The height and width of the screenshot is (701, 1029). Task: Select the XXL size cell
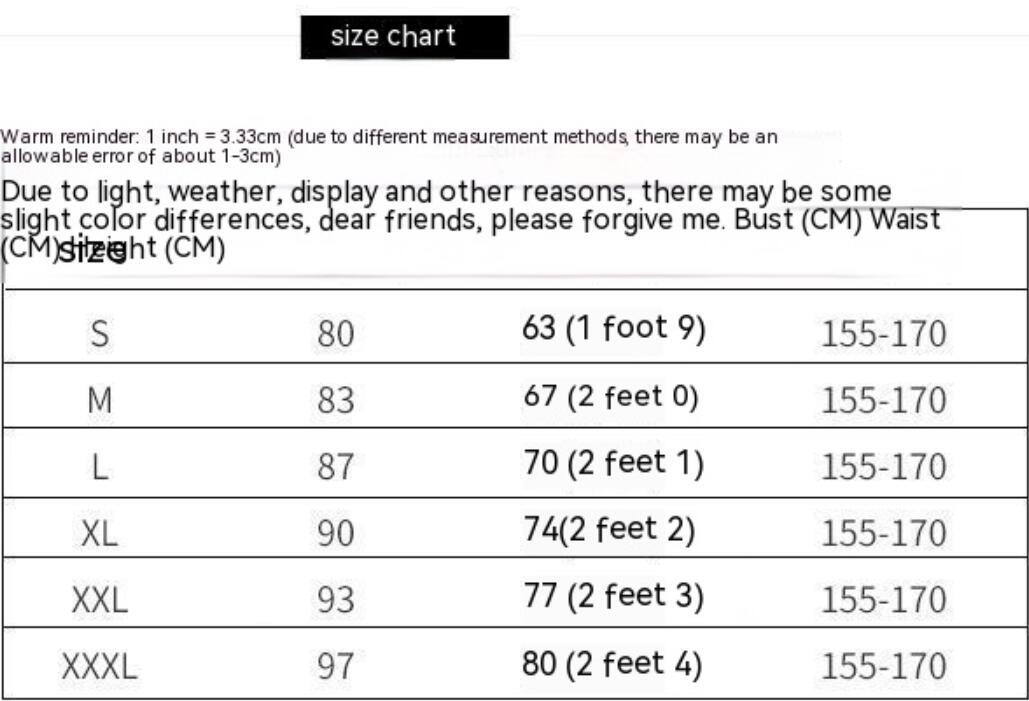click(99, 600)
